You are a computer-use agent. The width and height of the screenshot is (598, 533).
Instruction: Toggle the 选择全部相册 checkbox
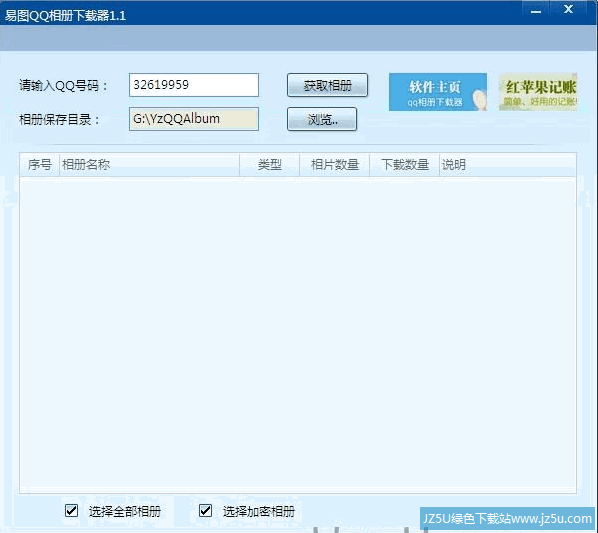(72, 511)
